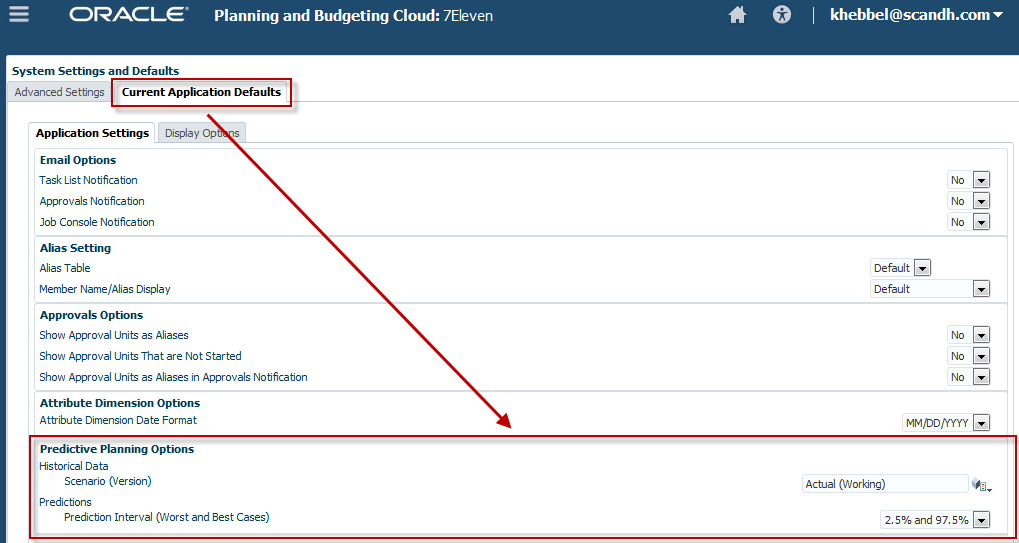Open khebbel@scandh.com user menu

coord(916,15)
